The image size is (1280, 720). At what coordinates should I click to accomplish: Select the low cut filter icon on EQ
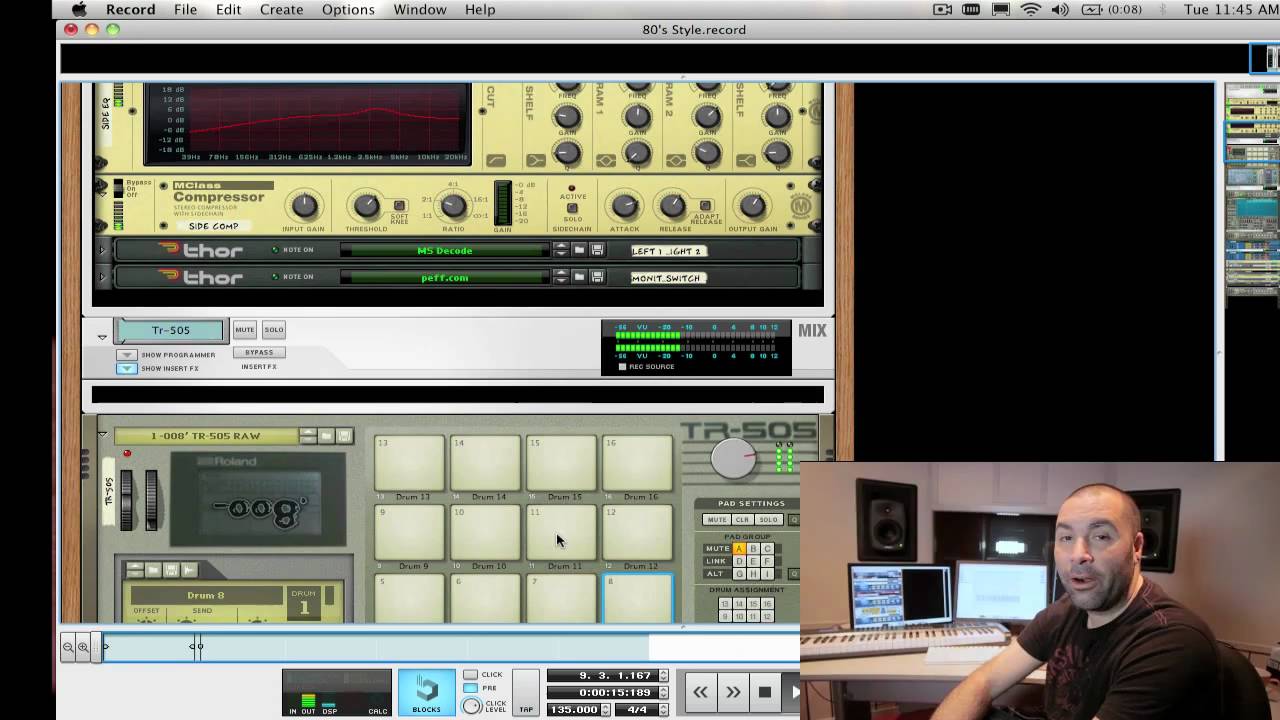point(496,160)
